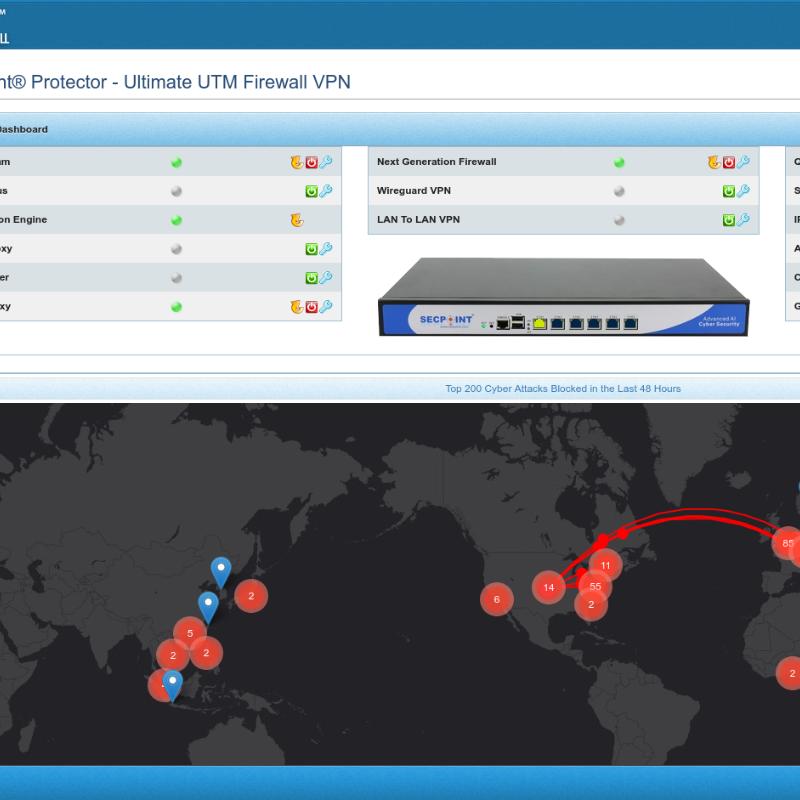
Task: Open wrench settings for active 'xy' row
Action: coord(326,306)
